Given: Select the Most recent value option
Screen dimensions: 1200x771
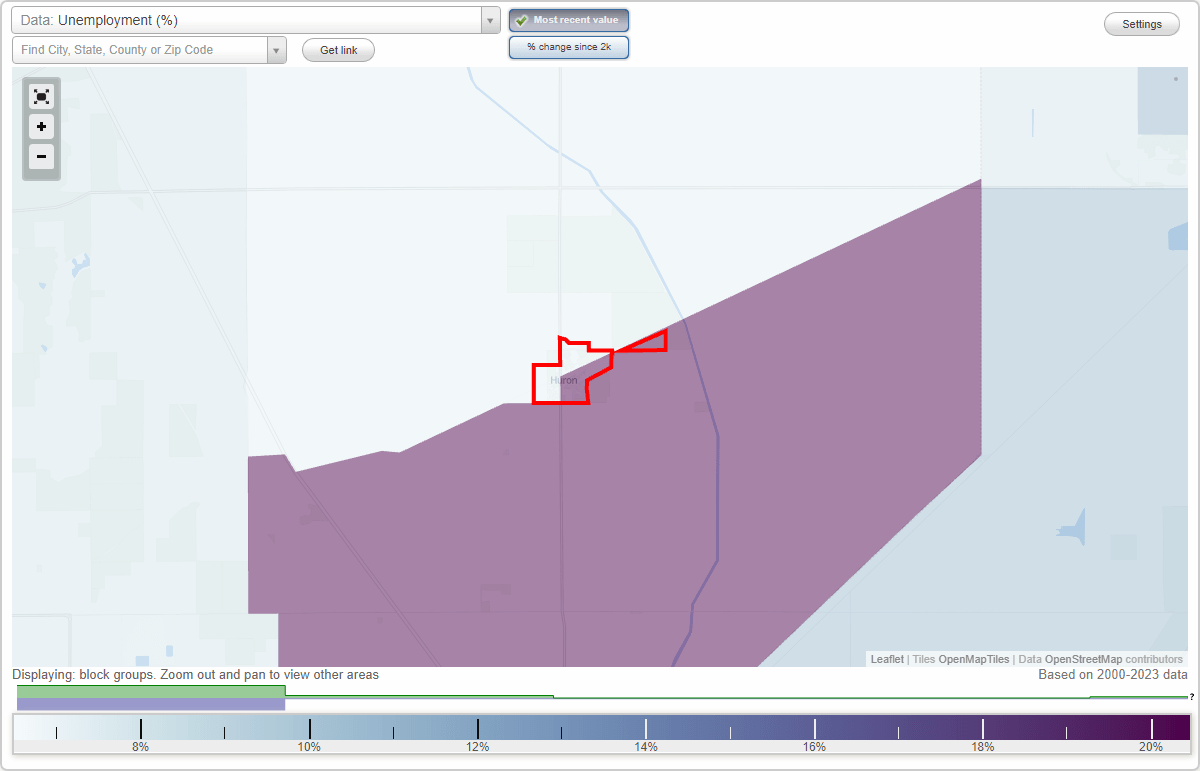Looking at the screenshot, I should 569,20.
